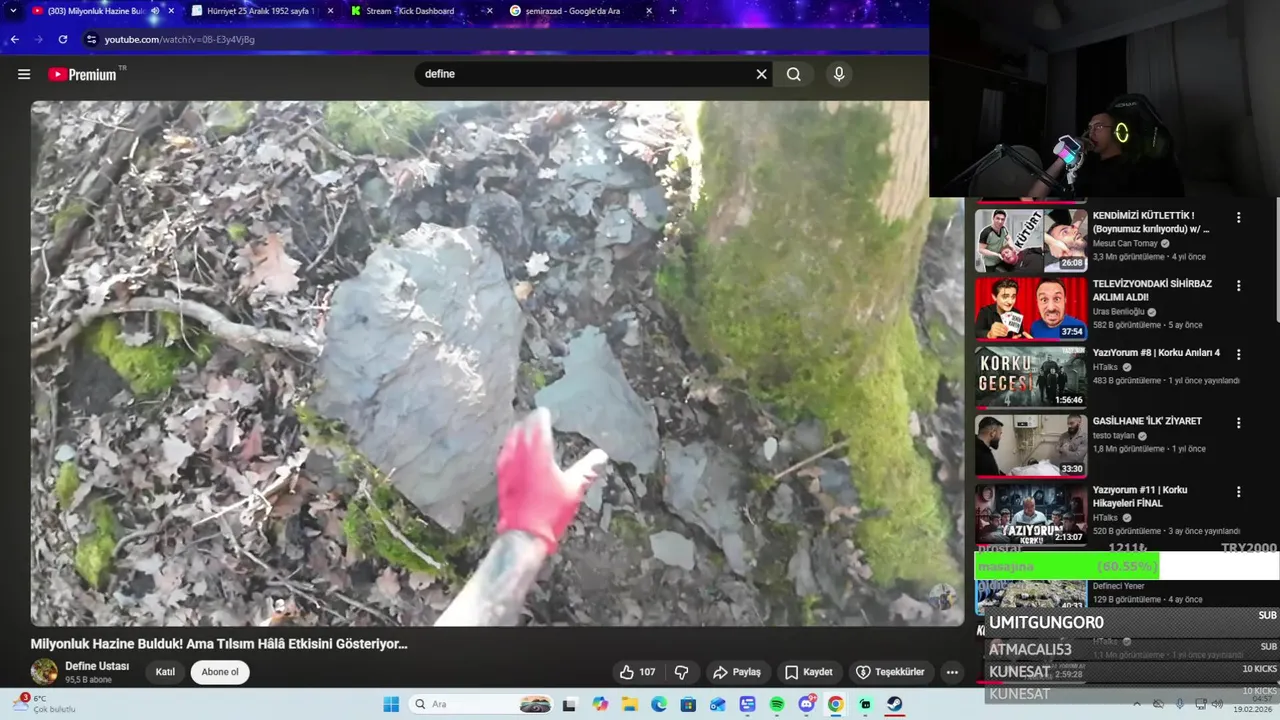Open Spotify from the taskbar
This screenshot has height=720, width=1280.
(777, 704)
